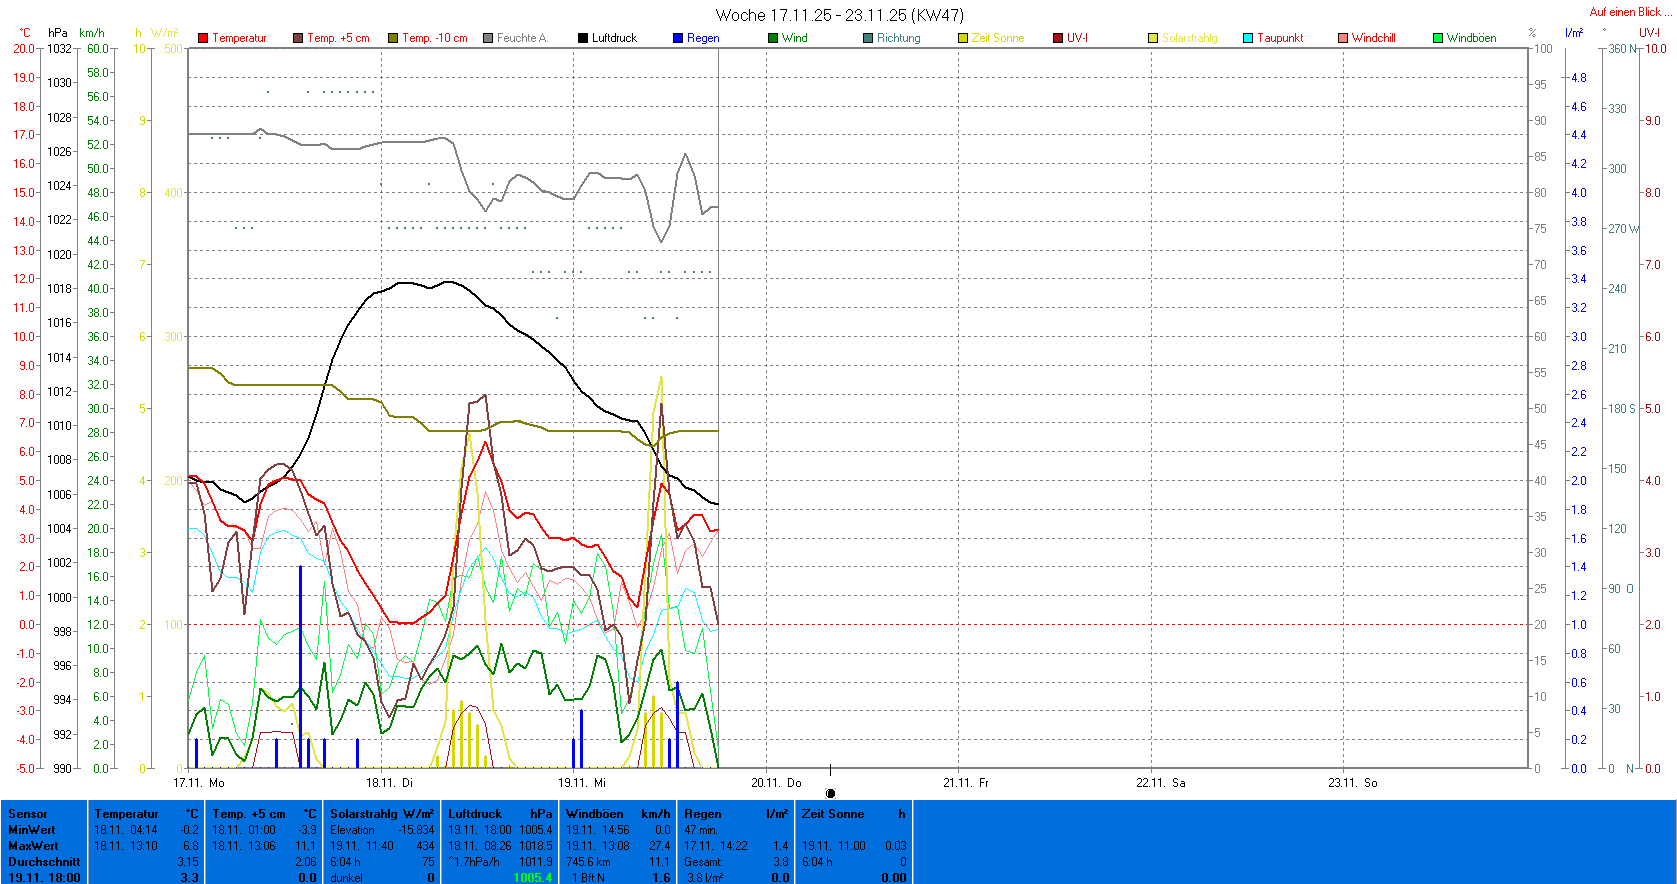Click the cyan Taupunkt legend square
The width and height of the screenshot is (1677, 884).
pos(1248,38)
